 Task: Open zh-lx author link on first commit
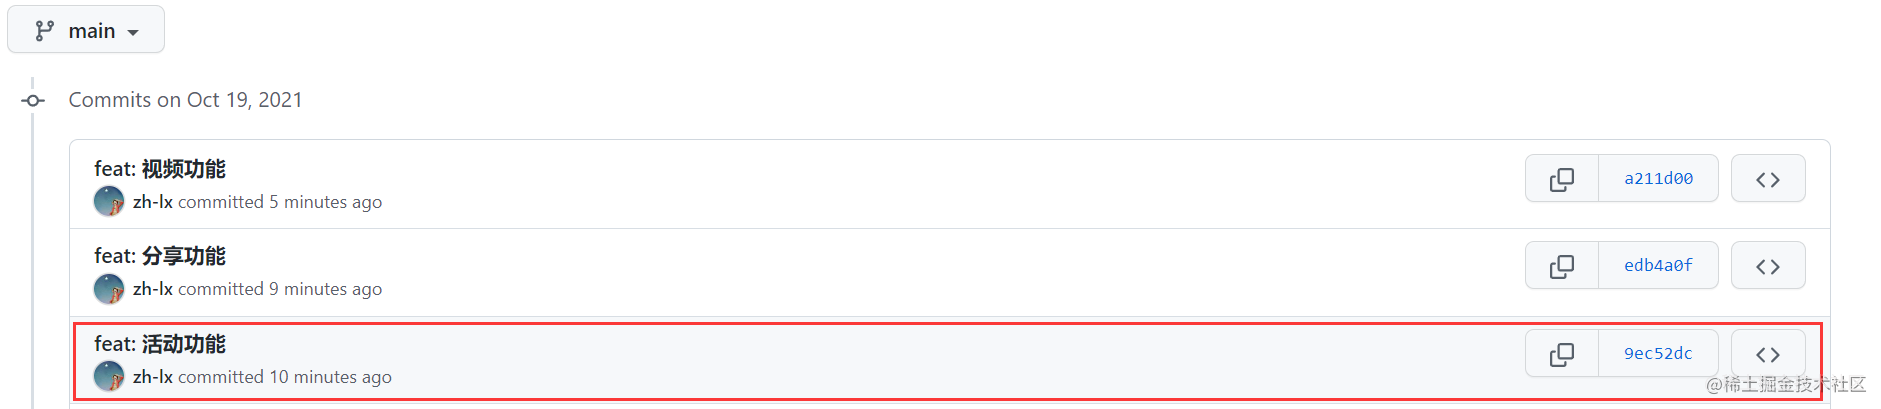153,202
